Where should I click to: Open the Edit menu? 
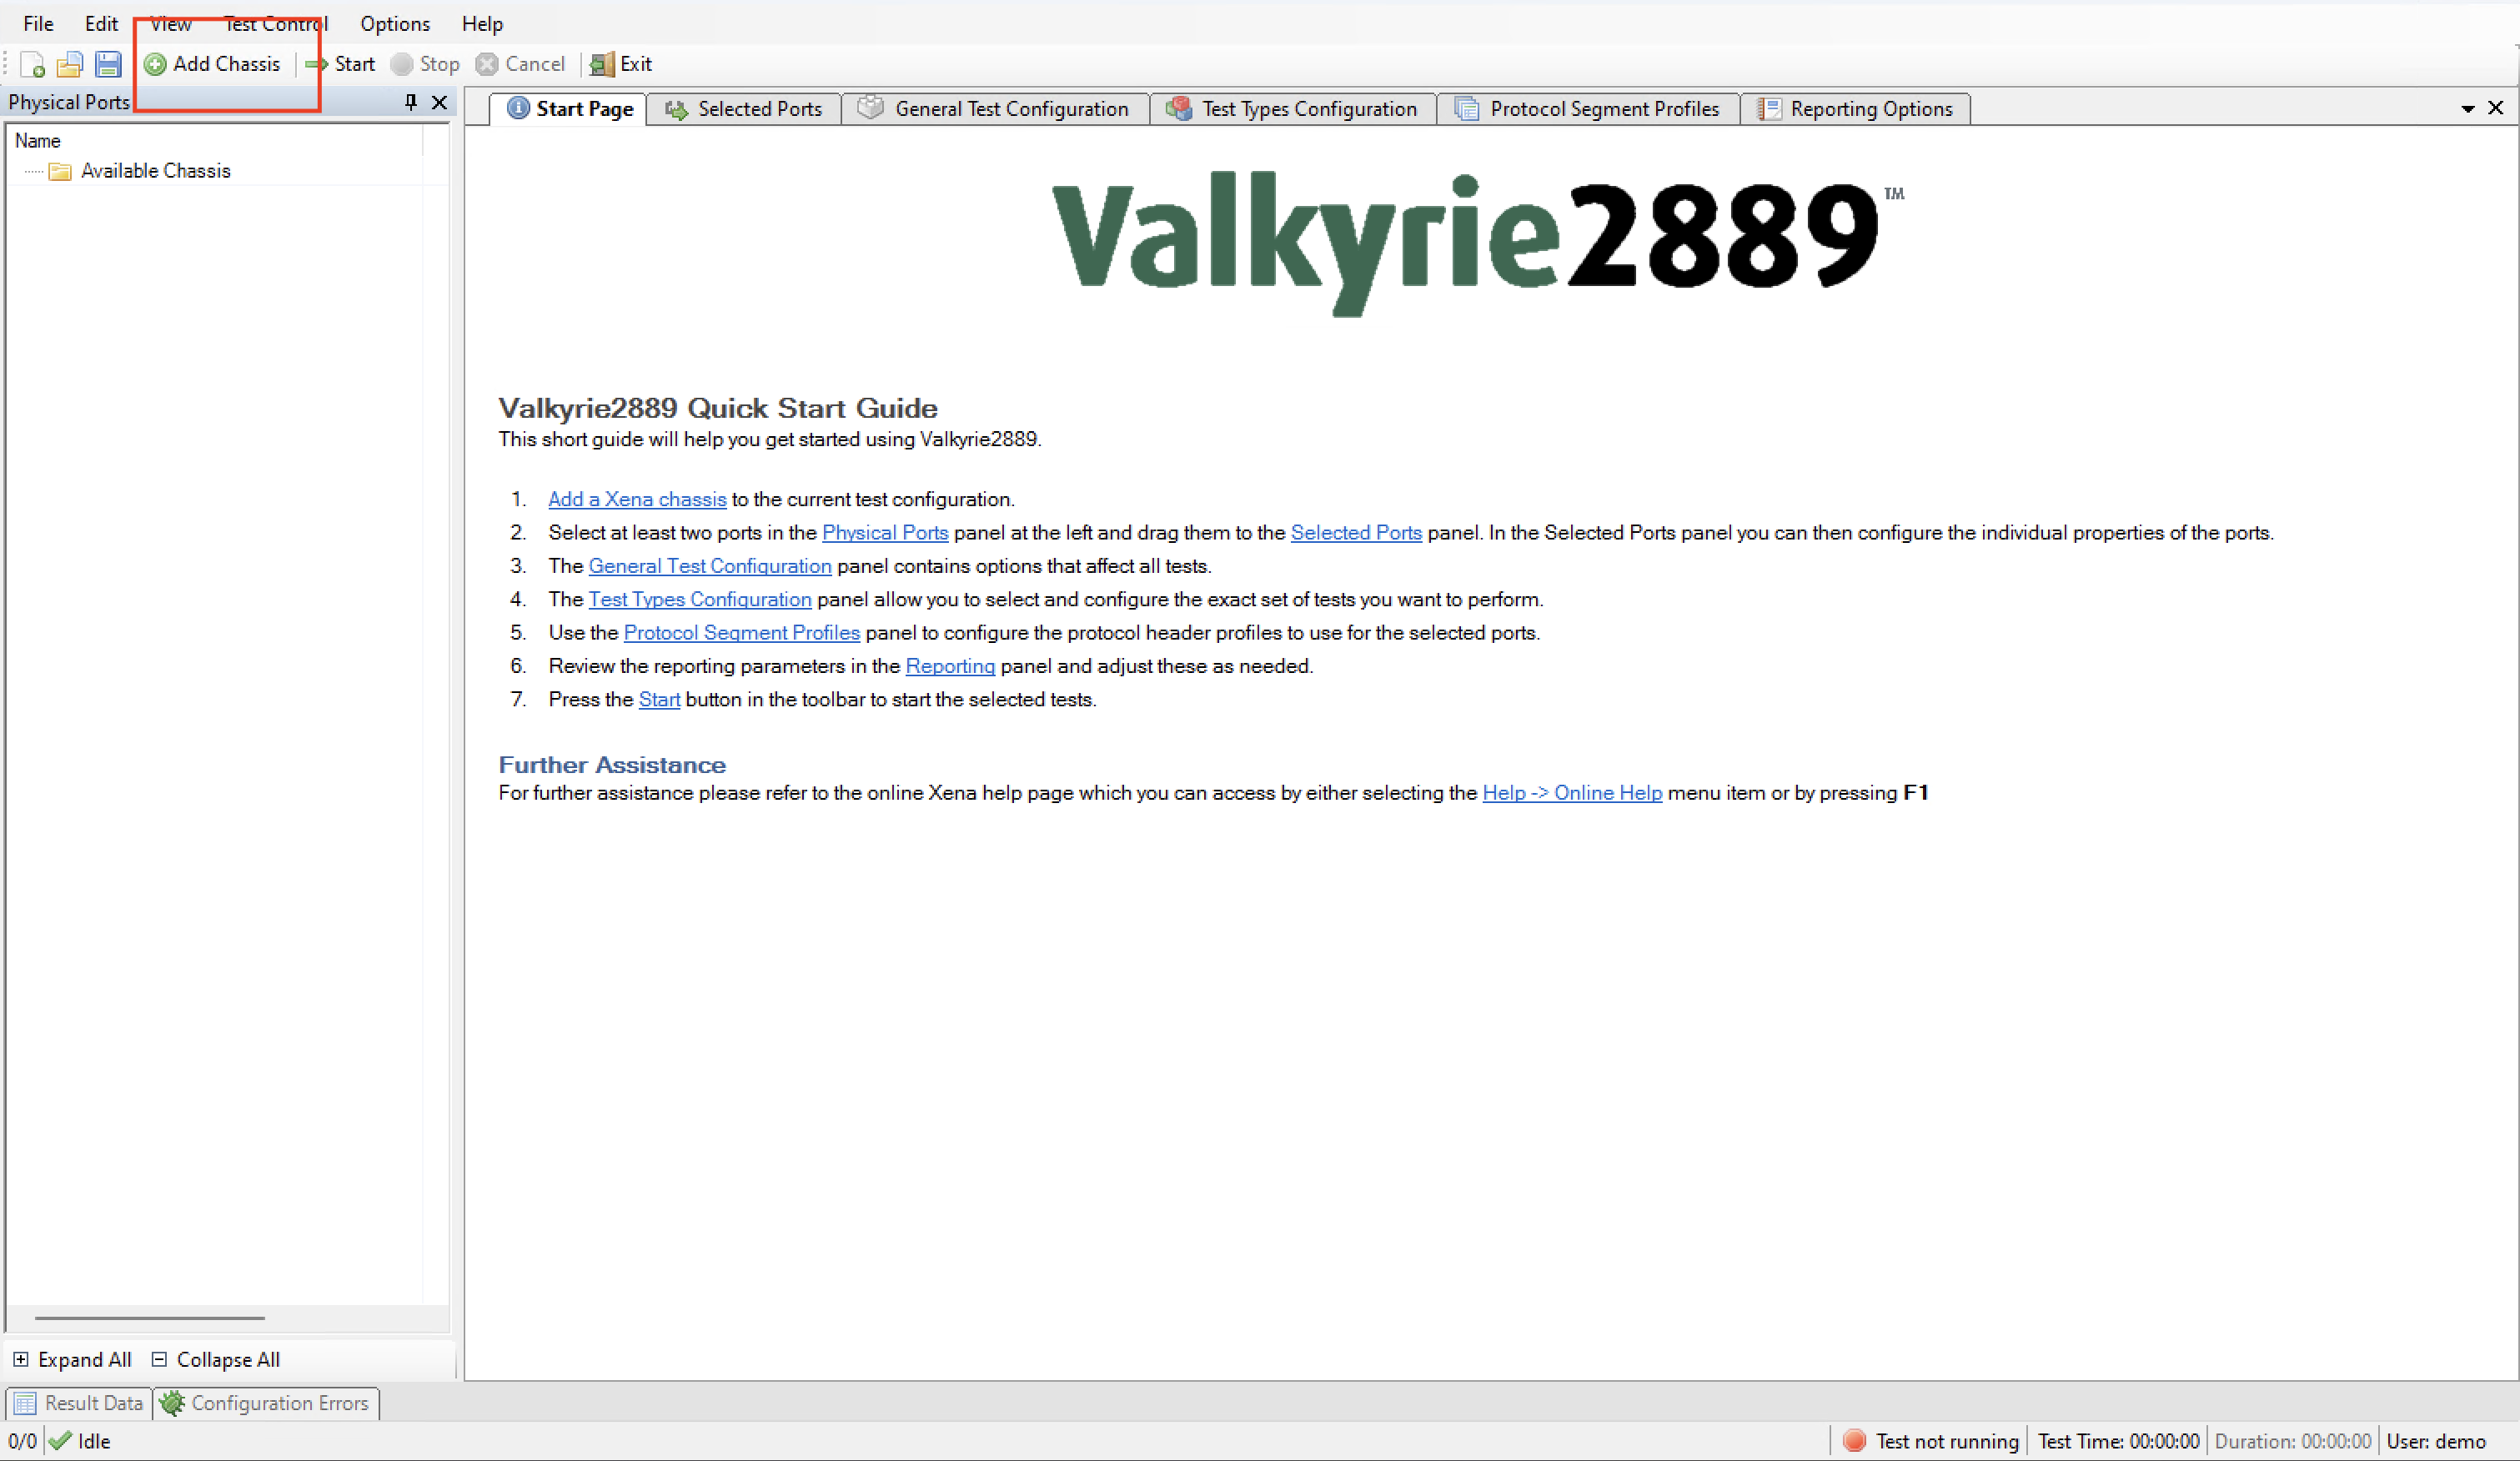tap(101, 24)
